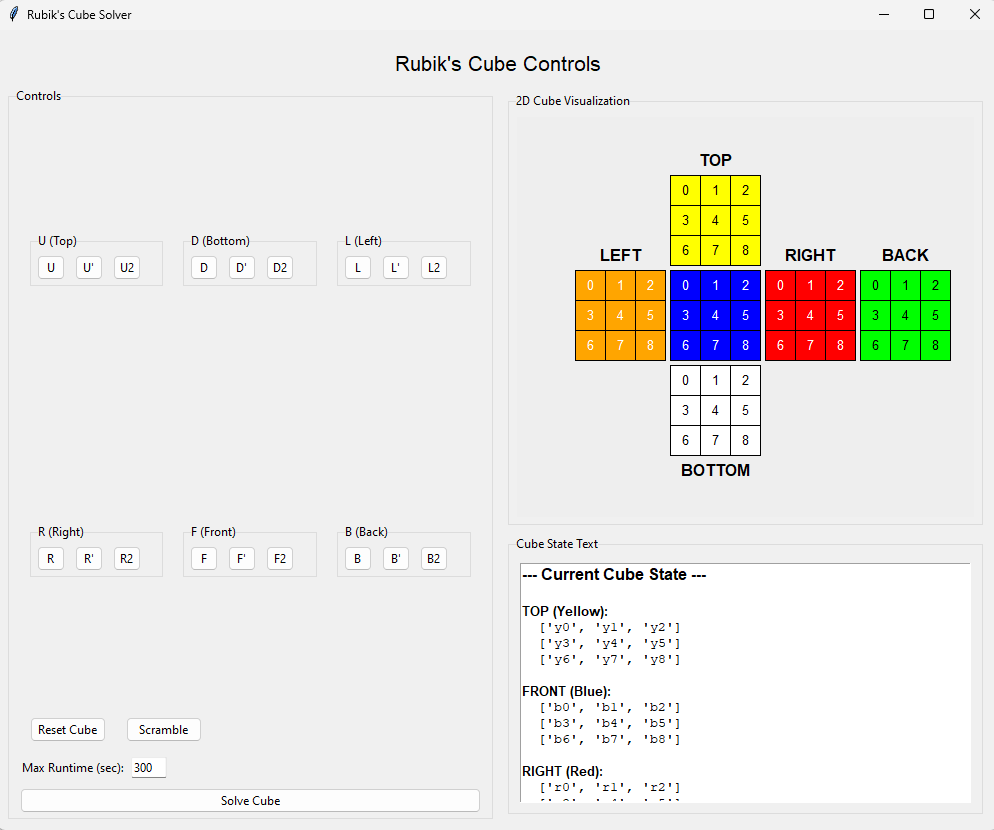Click the U' counter-clockwise button
The height and width of the screenshot is (830, 994).
pos(89,268)
